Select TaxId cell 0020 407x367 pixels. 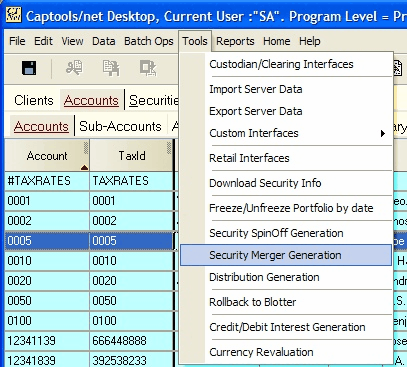(132, 281)
